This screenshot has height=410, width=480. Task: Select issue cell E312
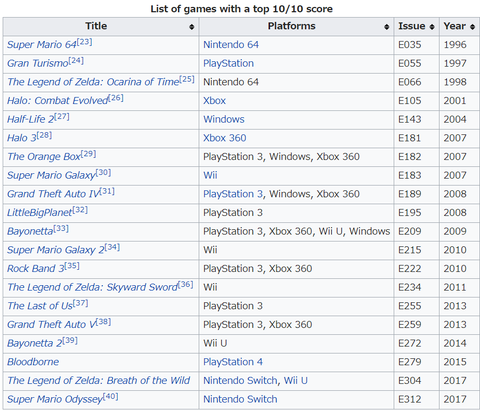pos(417,400)
